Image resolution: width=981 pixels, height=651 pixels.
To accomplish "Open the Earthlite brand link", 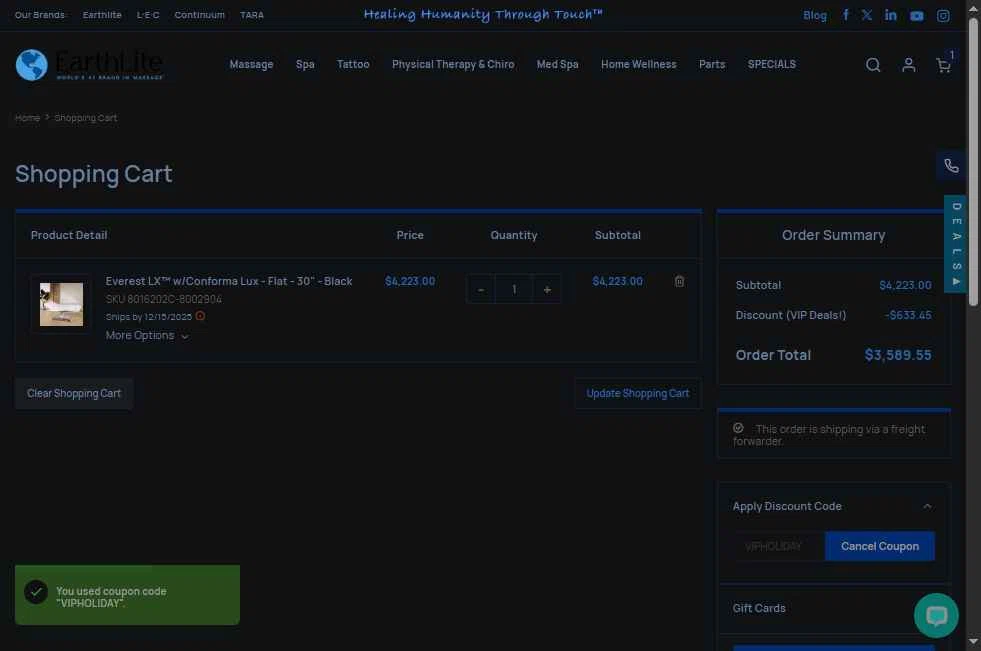I will (102, 15).
